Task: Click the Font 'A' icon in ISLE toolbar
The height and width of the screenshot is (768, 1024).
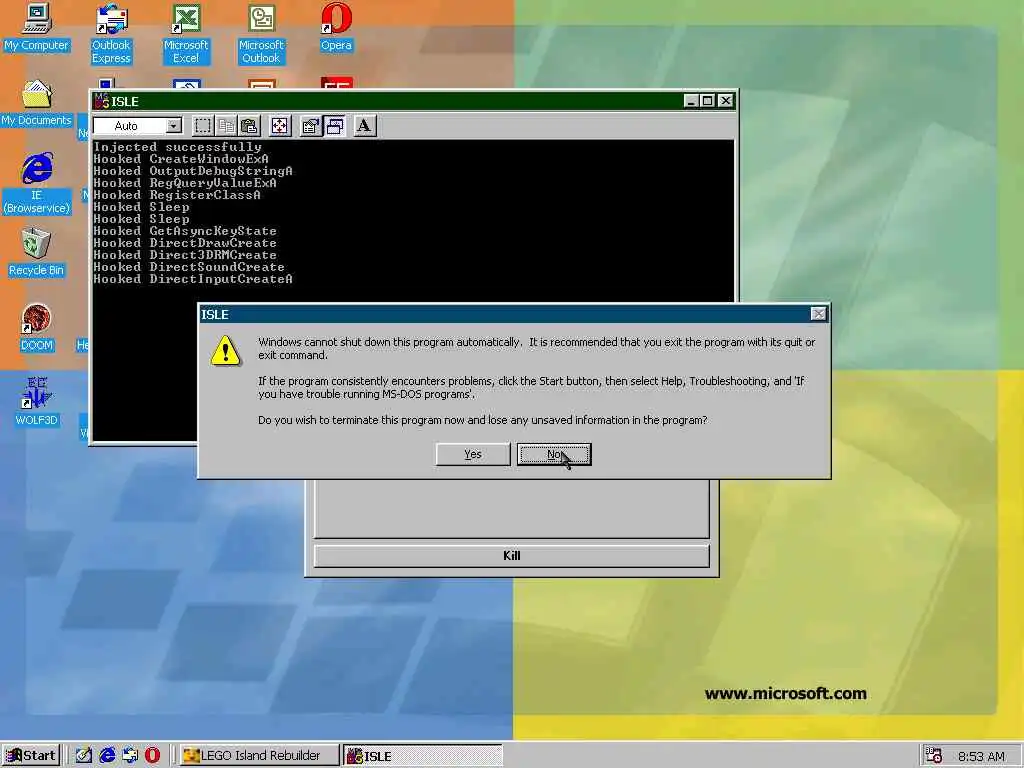Action: pos(364,125)
